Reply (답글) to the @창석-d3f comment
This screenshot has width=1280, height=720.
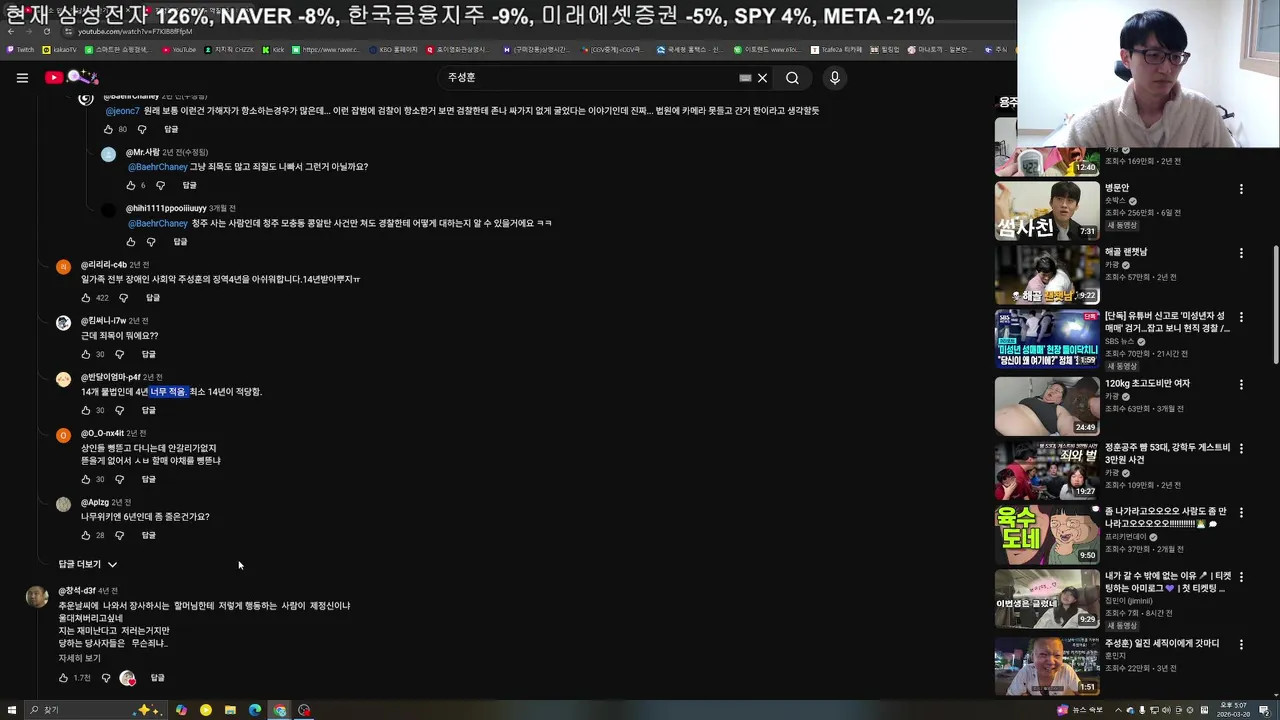pos(157,678)
